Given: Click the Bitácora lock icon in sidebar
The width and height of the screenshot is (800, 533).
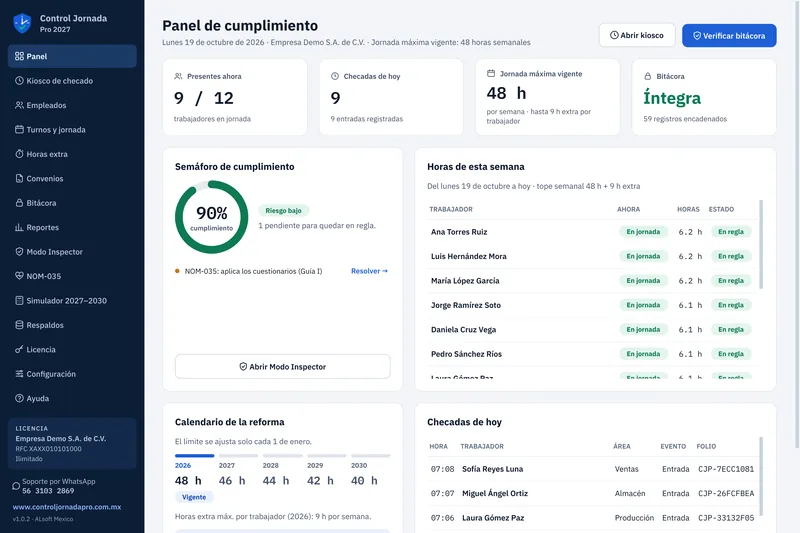Looking at the screenshot, I should coord(19,203).
